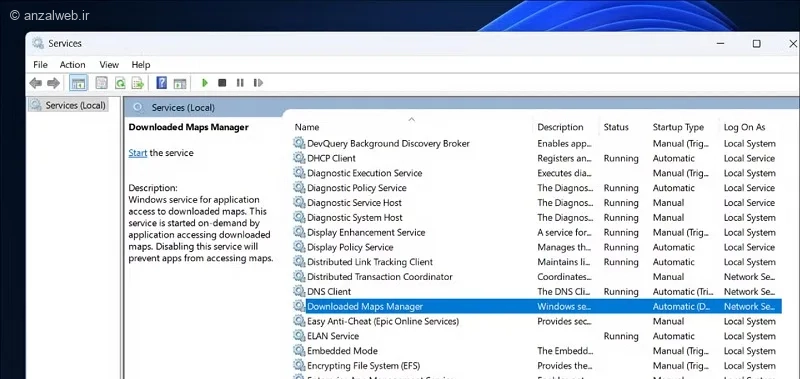Select the Diagnostic Execution Service row
Screen dimensions: 800x379
tap(537, 173)
